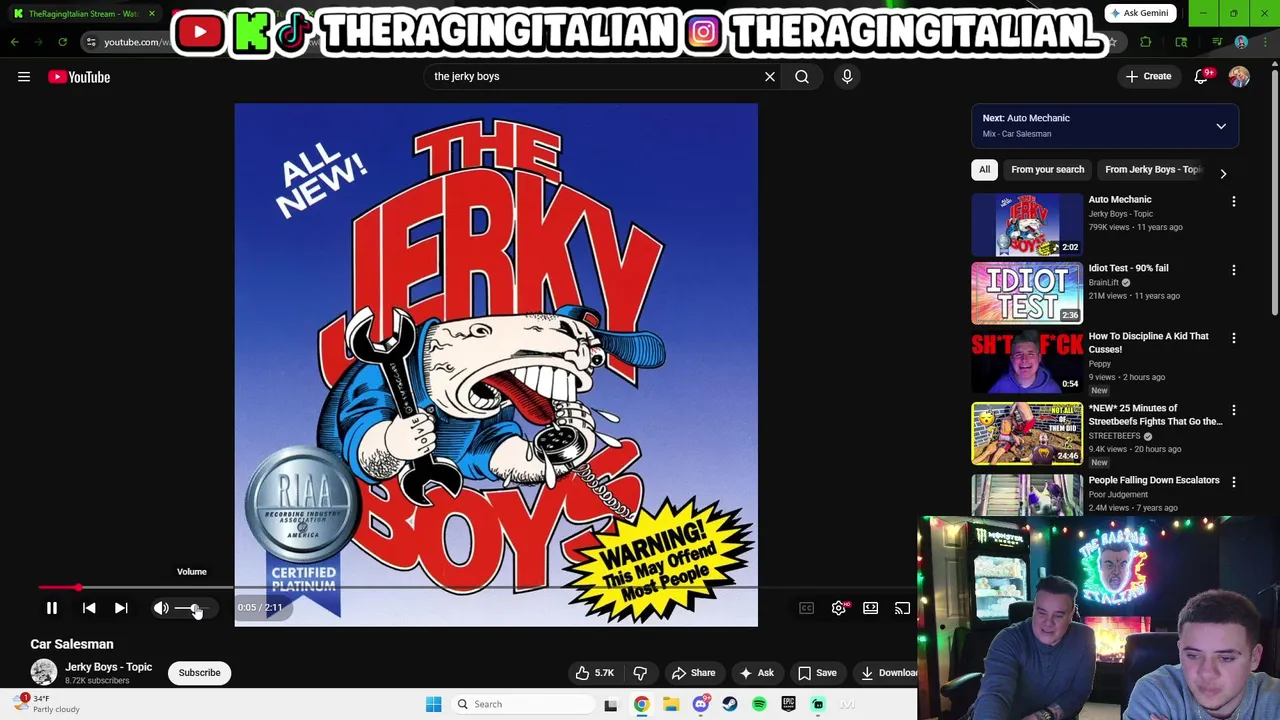This screenshot has width=1280, height=720.
Task: Open the Create dropdown
Action: [x=1148, y=77]
